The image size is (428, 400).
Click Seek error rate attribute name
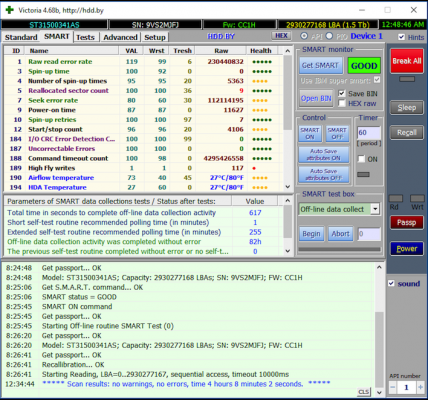pyautogui.click(x=53, y=100)
